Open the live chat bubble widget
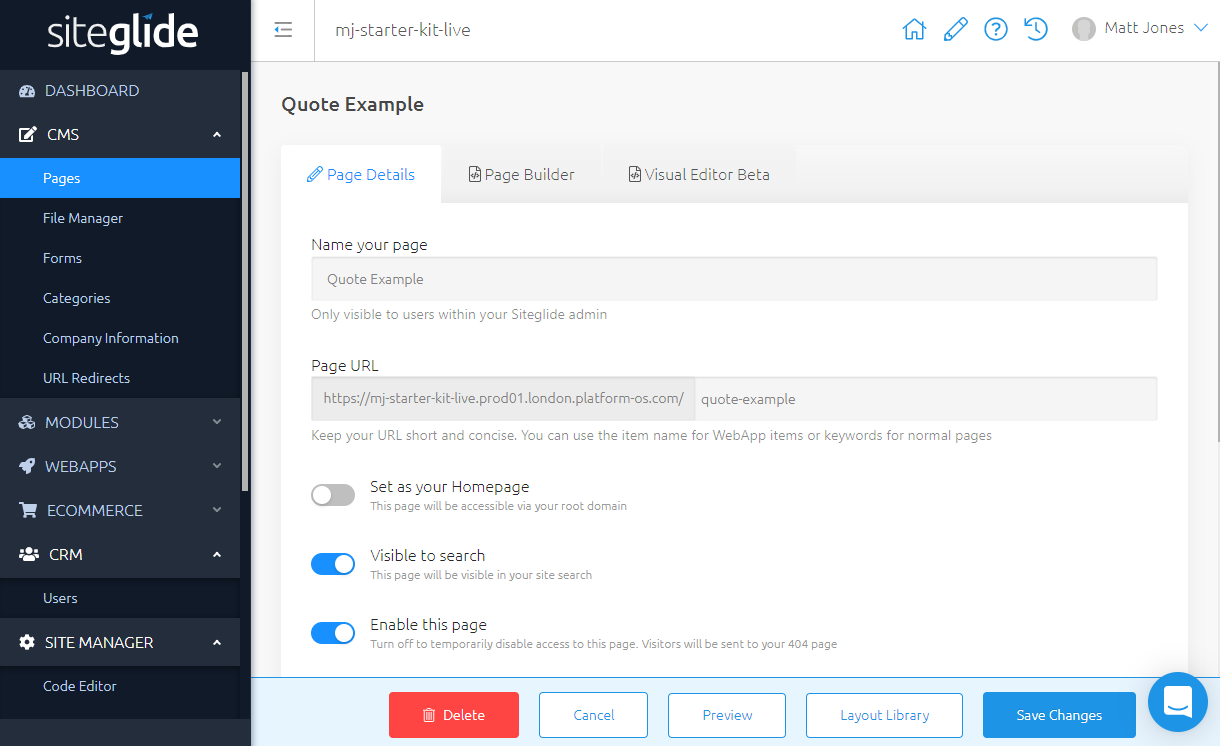1220x746 pixels. pyautogui.click(x=1178, y=701)
